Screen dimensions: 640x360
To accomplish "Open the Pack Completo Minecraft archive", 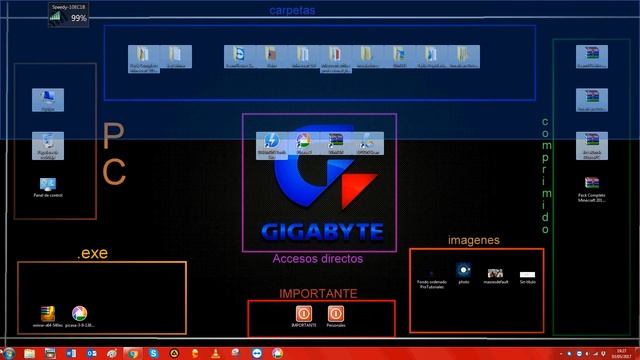I will (592, 189).
